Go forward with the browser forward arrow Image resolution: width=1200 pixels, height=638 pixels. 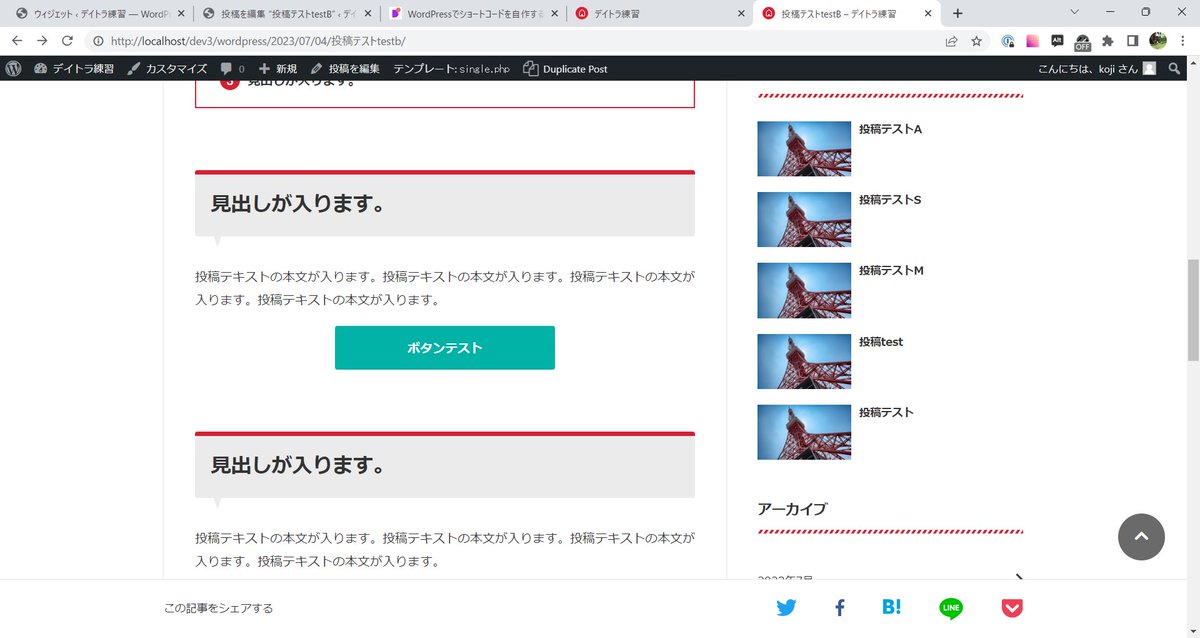tap(42, 41)
